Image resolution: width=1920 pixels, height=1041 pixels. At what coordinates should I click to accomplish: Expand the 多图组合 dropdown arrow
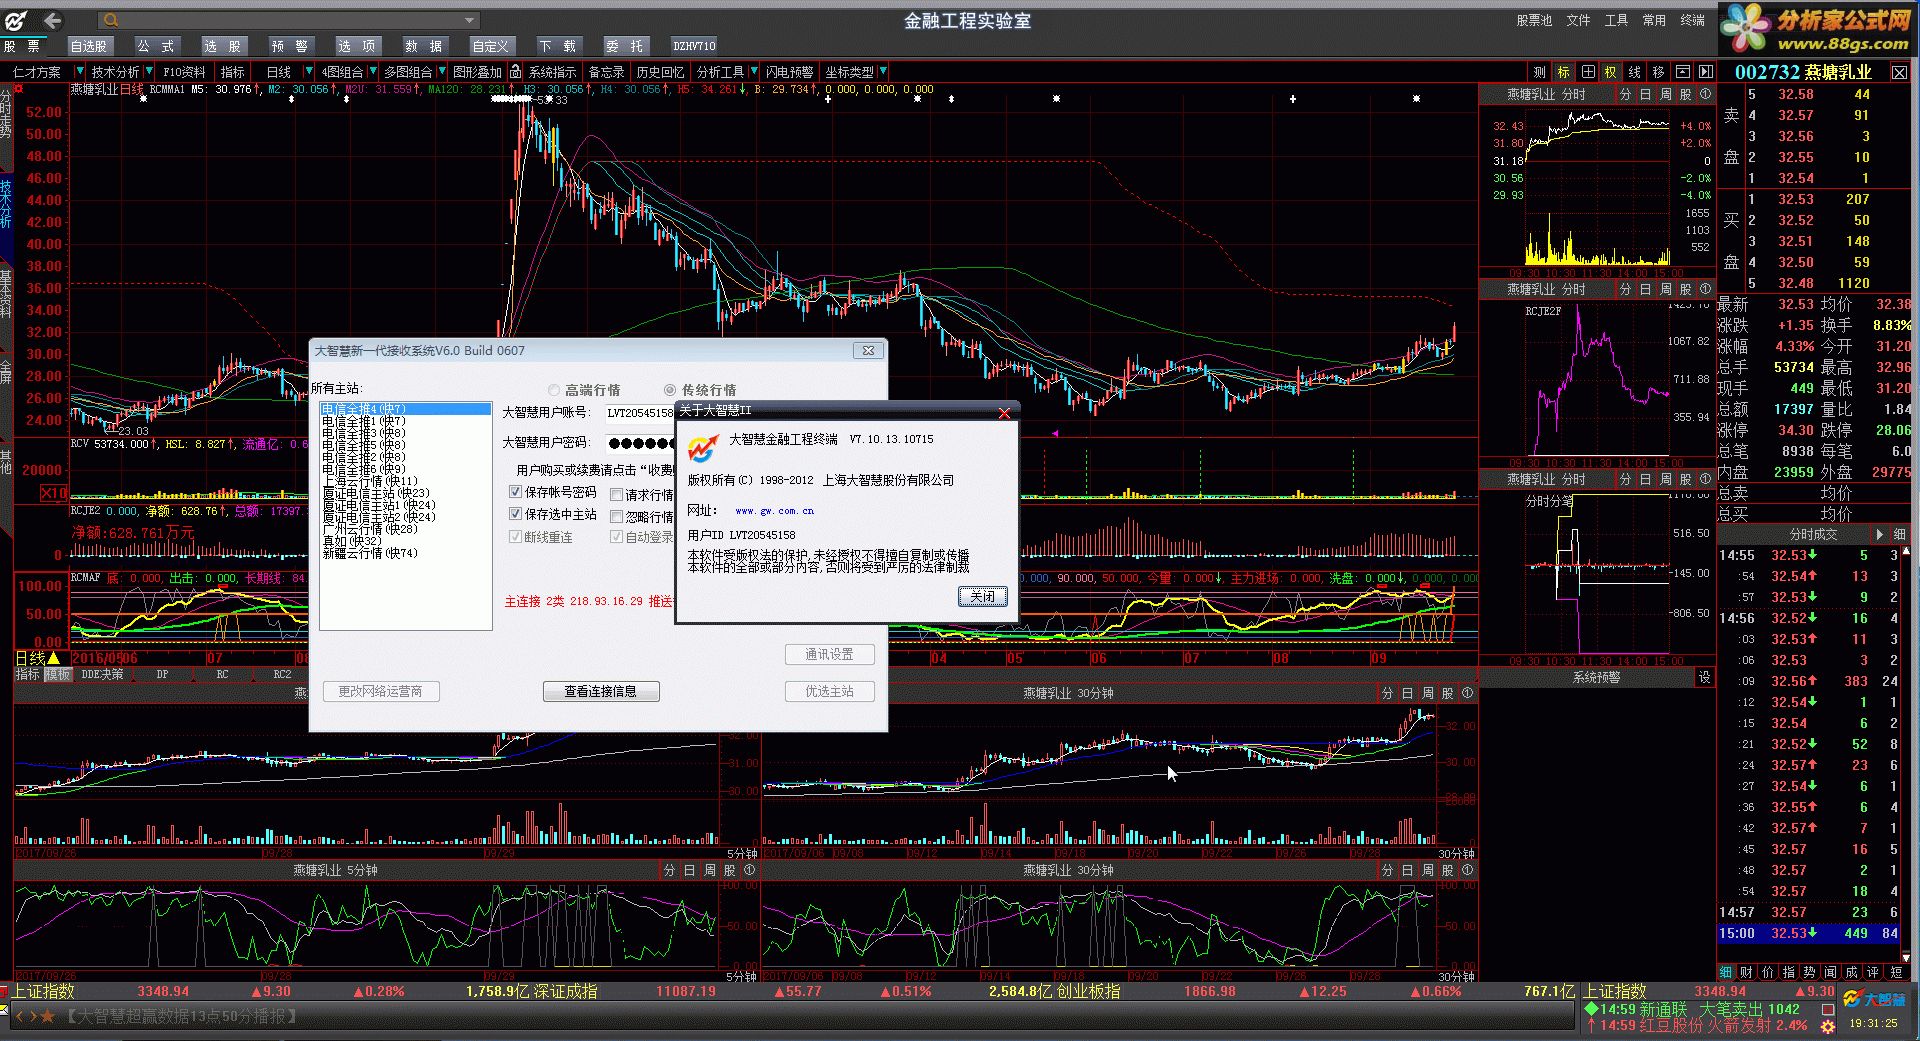442,72
